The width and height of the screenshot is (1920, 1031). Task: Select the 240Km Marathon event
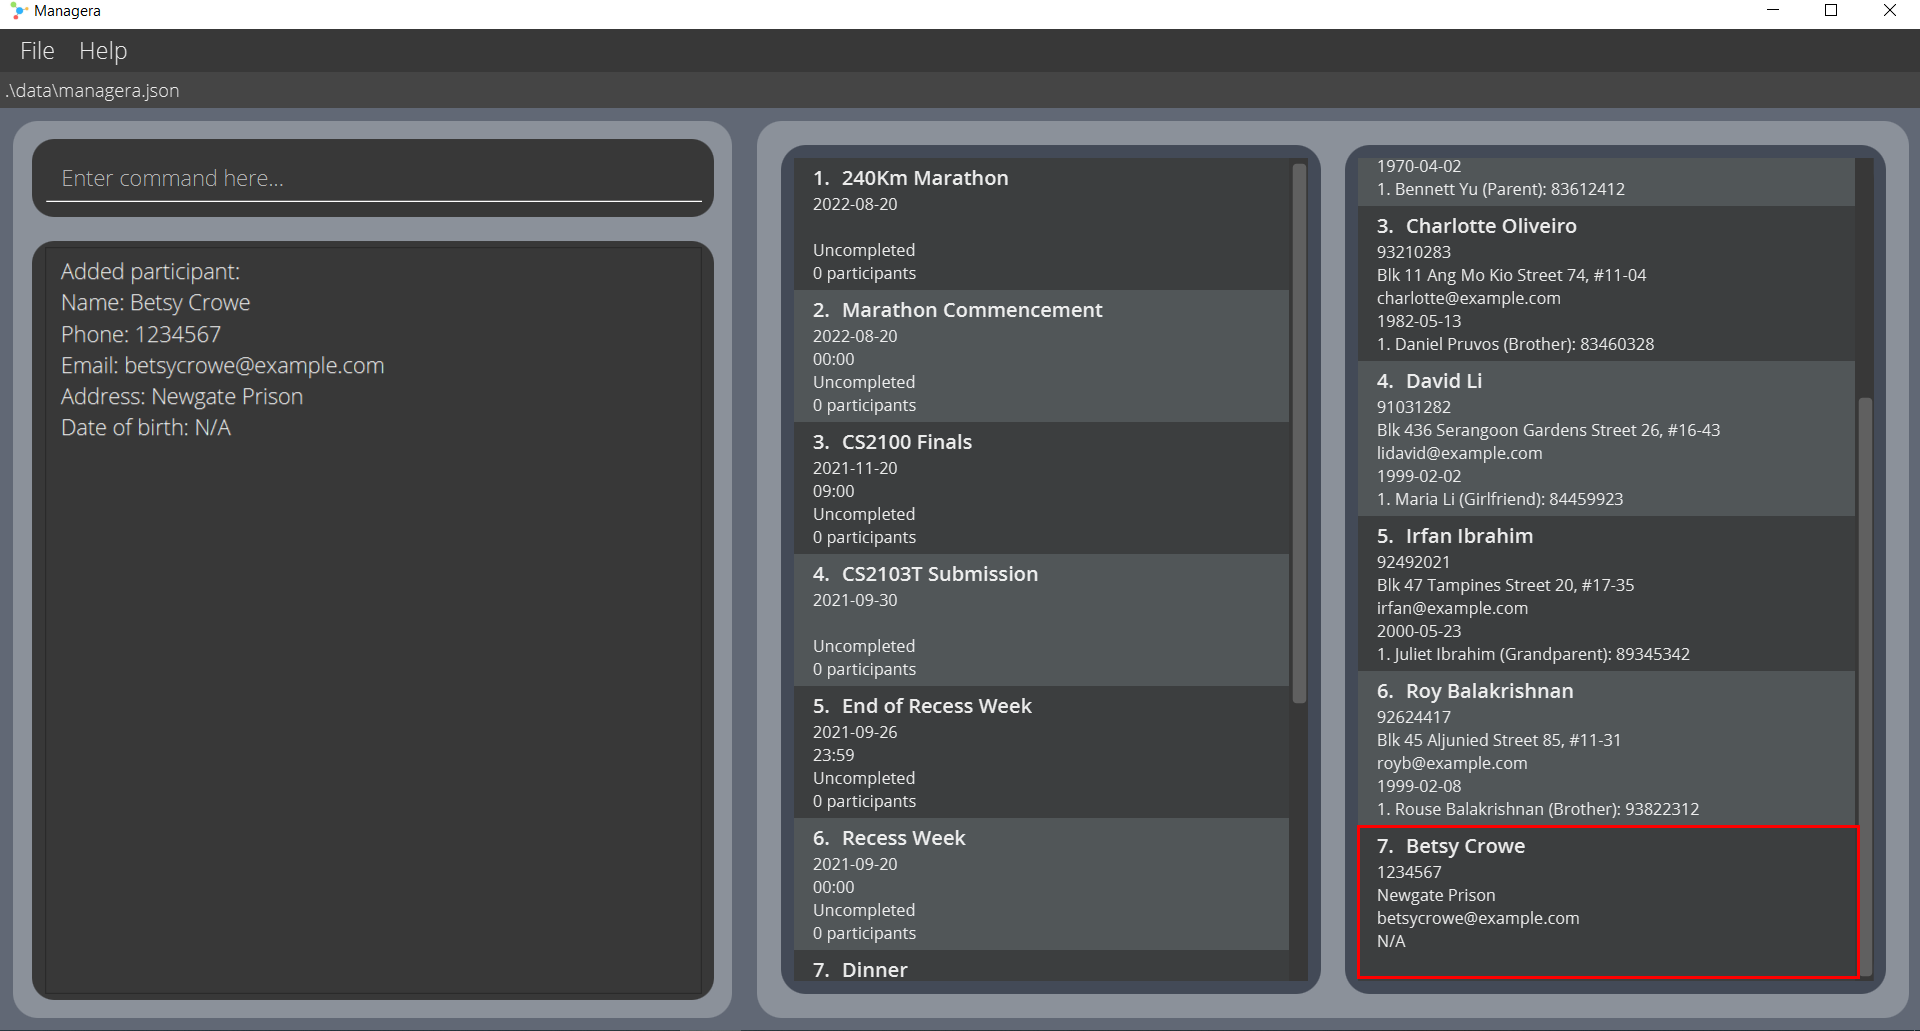(x=1041, y=224)
